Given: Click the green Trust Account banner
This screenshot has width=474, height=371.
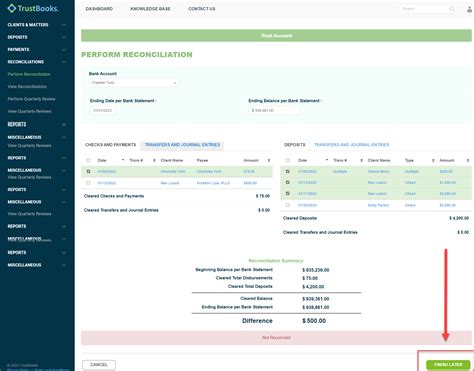Looking at the screenshot, I should pyautogui.click(x=276, y=36).
